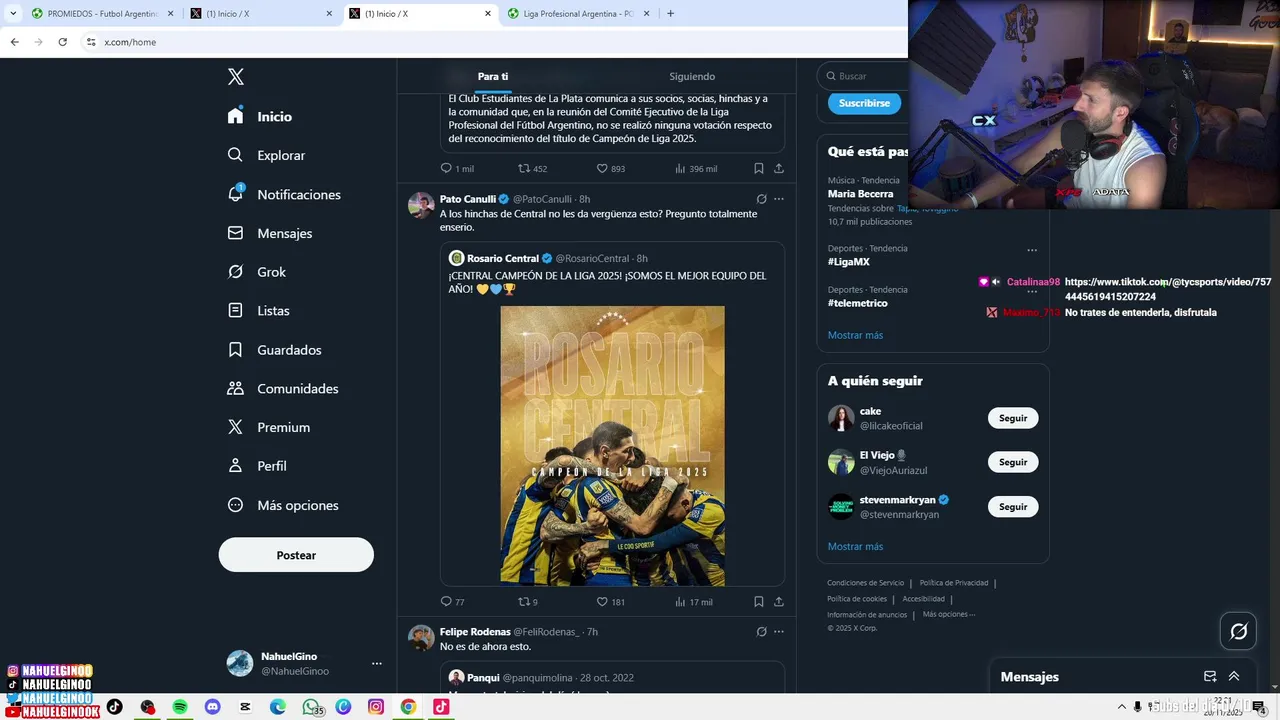Open Pato Canulli's profile avatar
The image size is (1280, 720).
(421, 205)
